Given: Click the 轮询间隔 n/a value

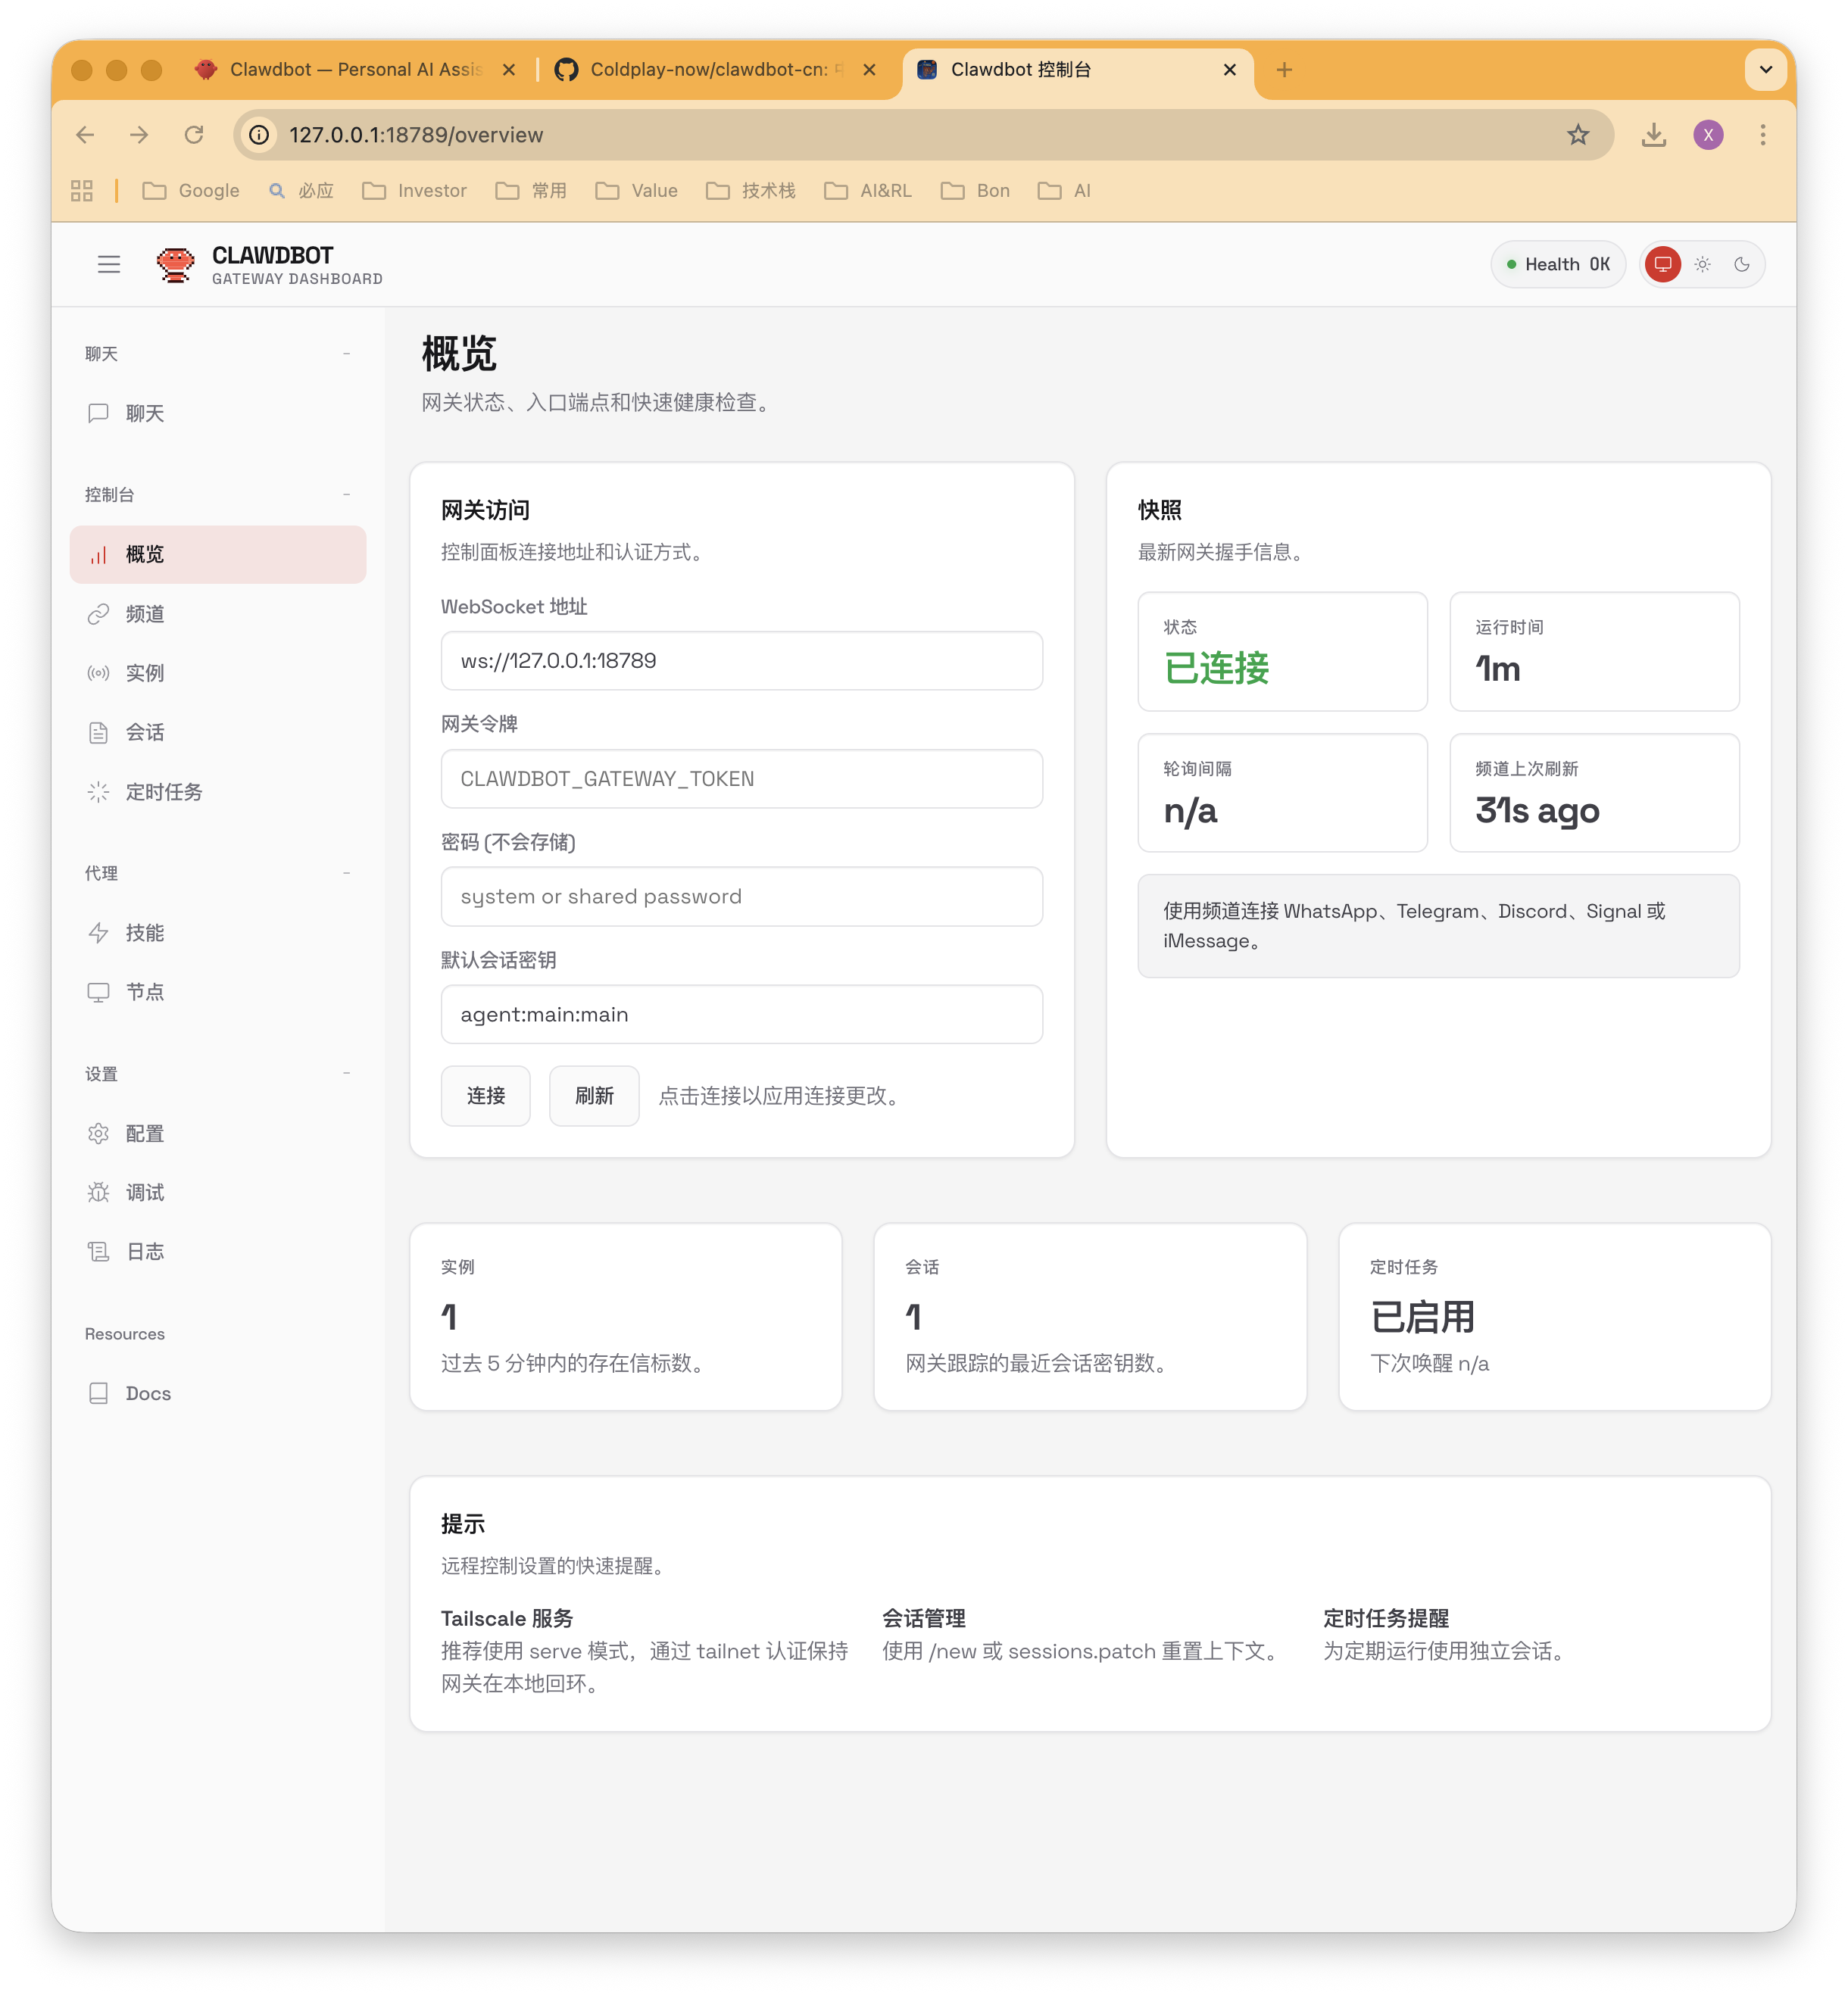Looking at the screenshot, I should coord(1190,810).
